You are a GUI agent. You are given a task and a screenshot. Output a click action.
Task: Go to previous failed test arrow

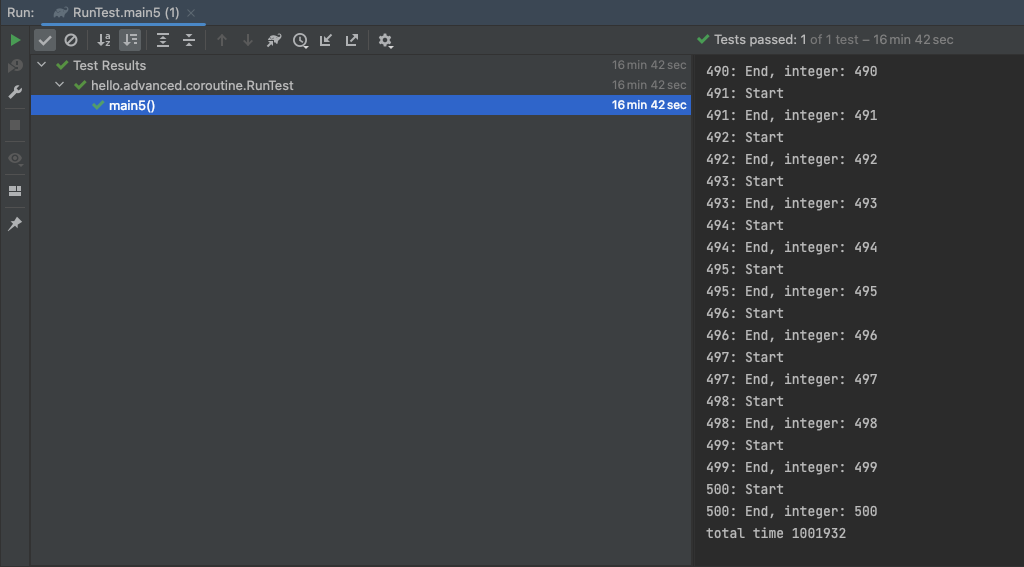(x=222, y=40)
